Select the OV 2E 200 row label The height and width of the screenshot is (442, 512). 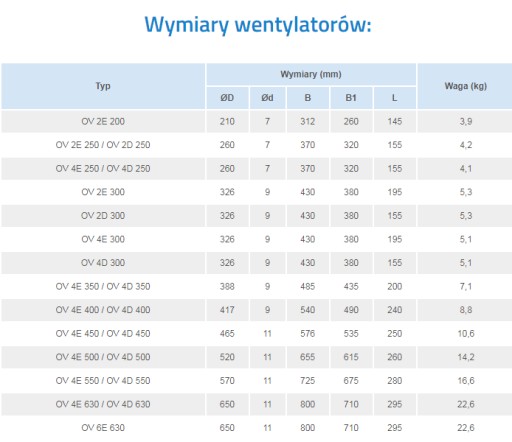tap(103, 121)
